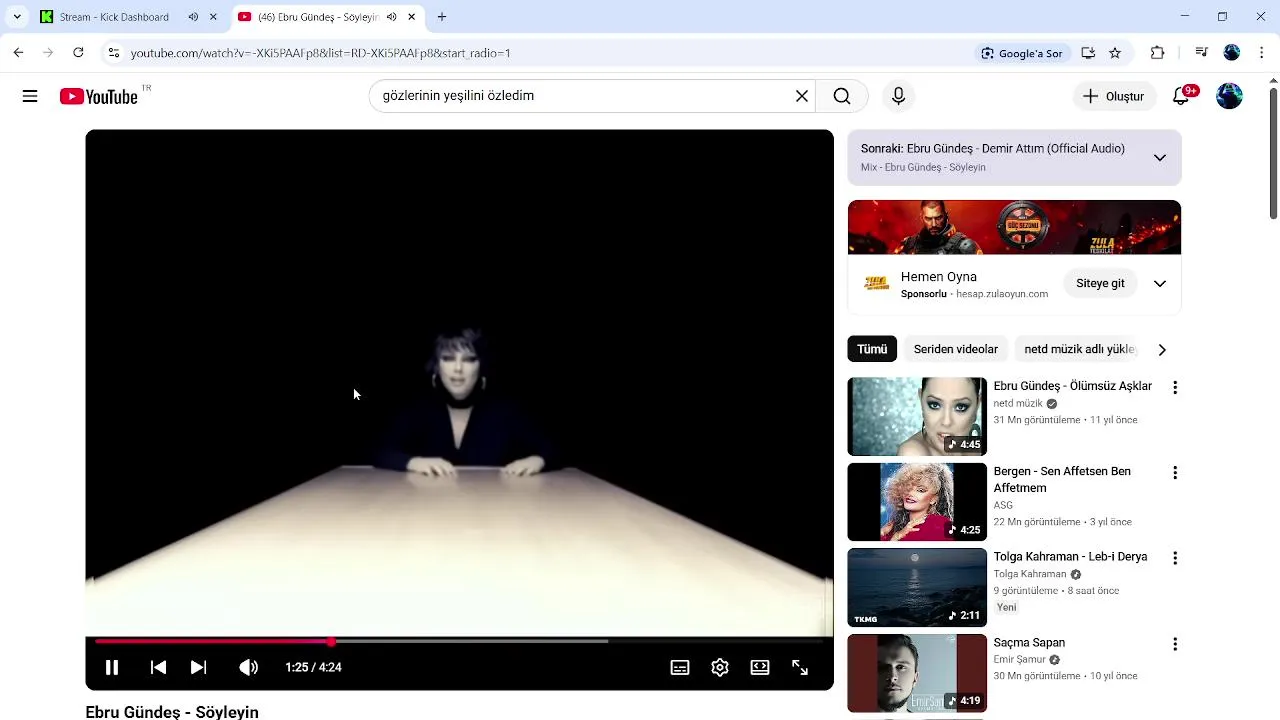Open options for Bergen - Sen Affetsen Ben Affetmem

click(x=1175, y=472)
